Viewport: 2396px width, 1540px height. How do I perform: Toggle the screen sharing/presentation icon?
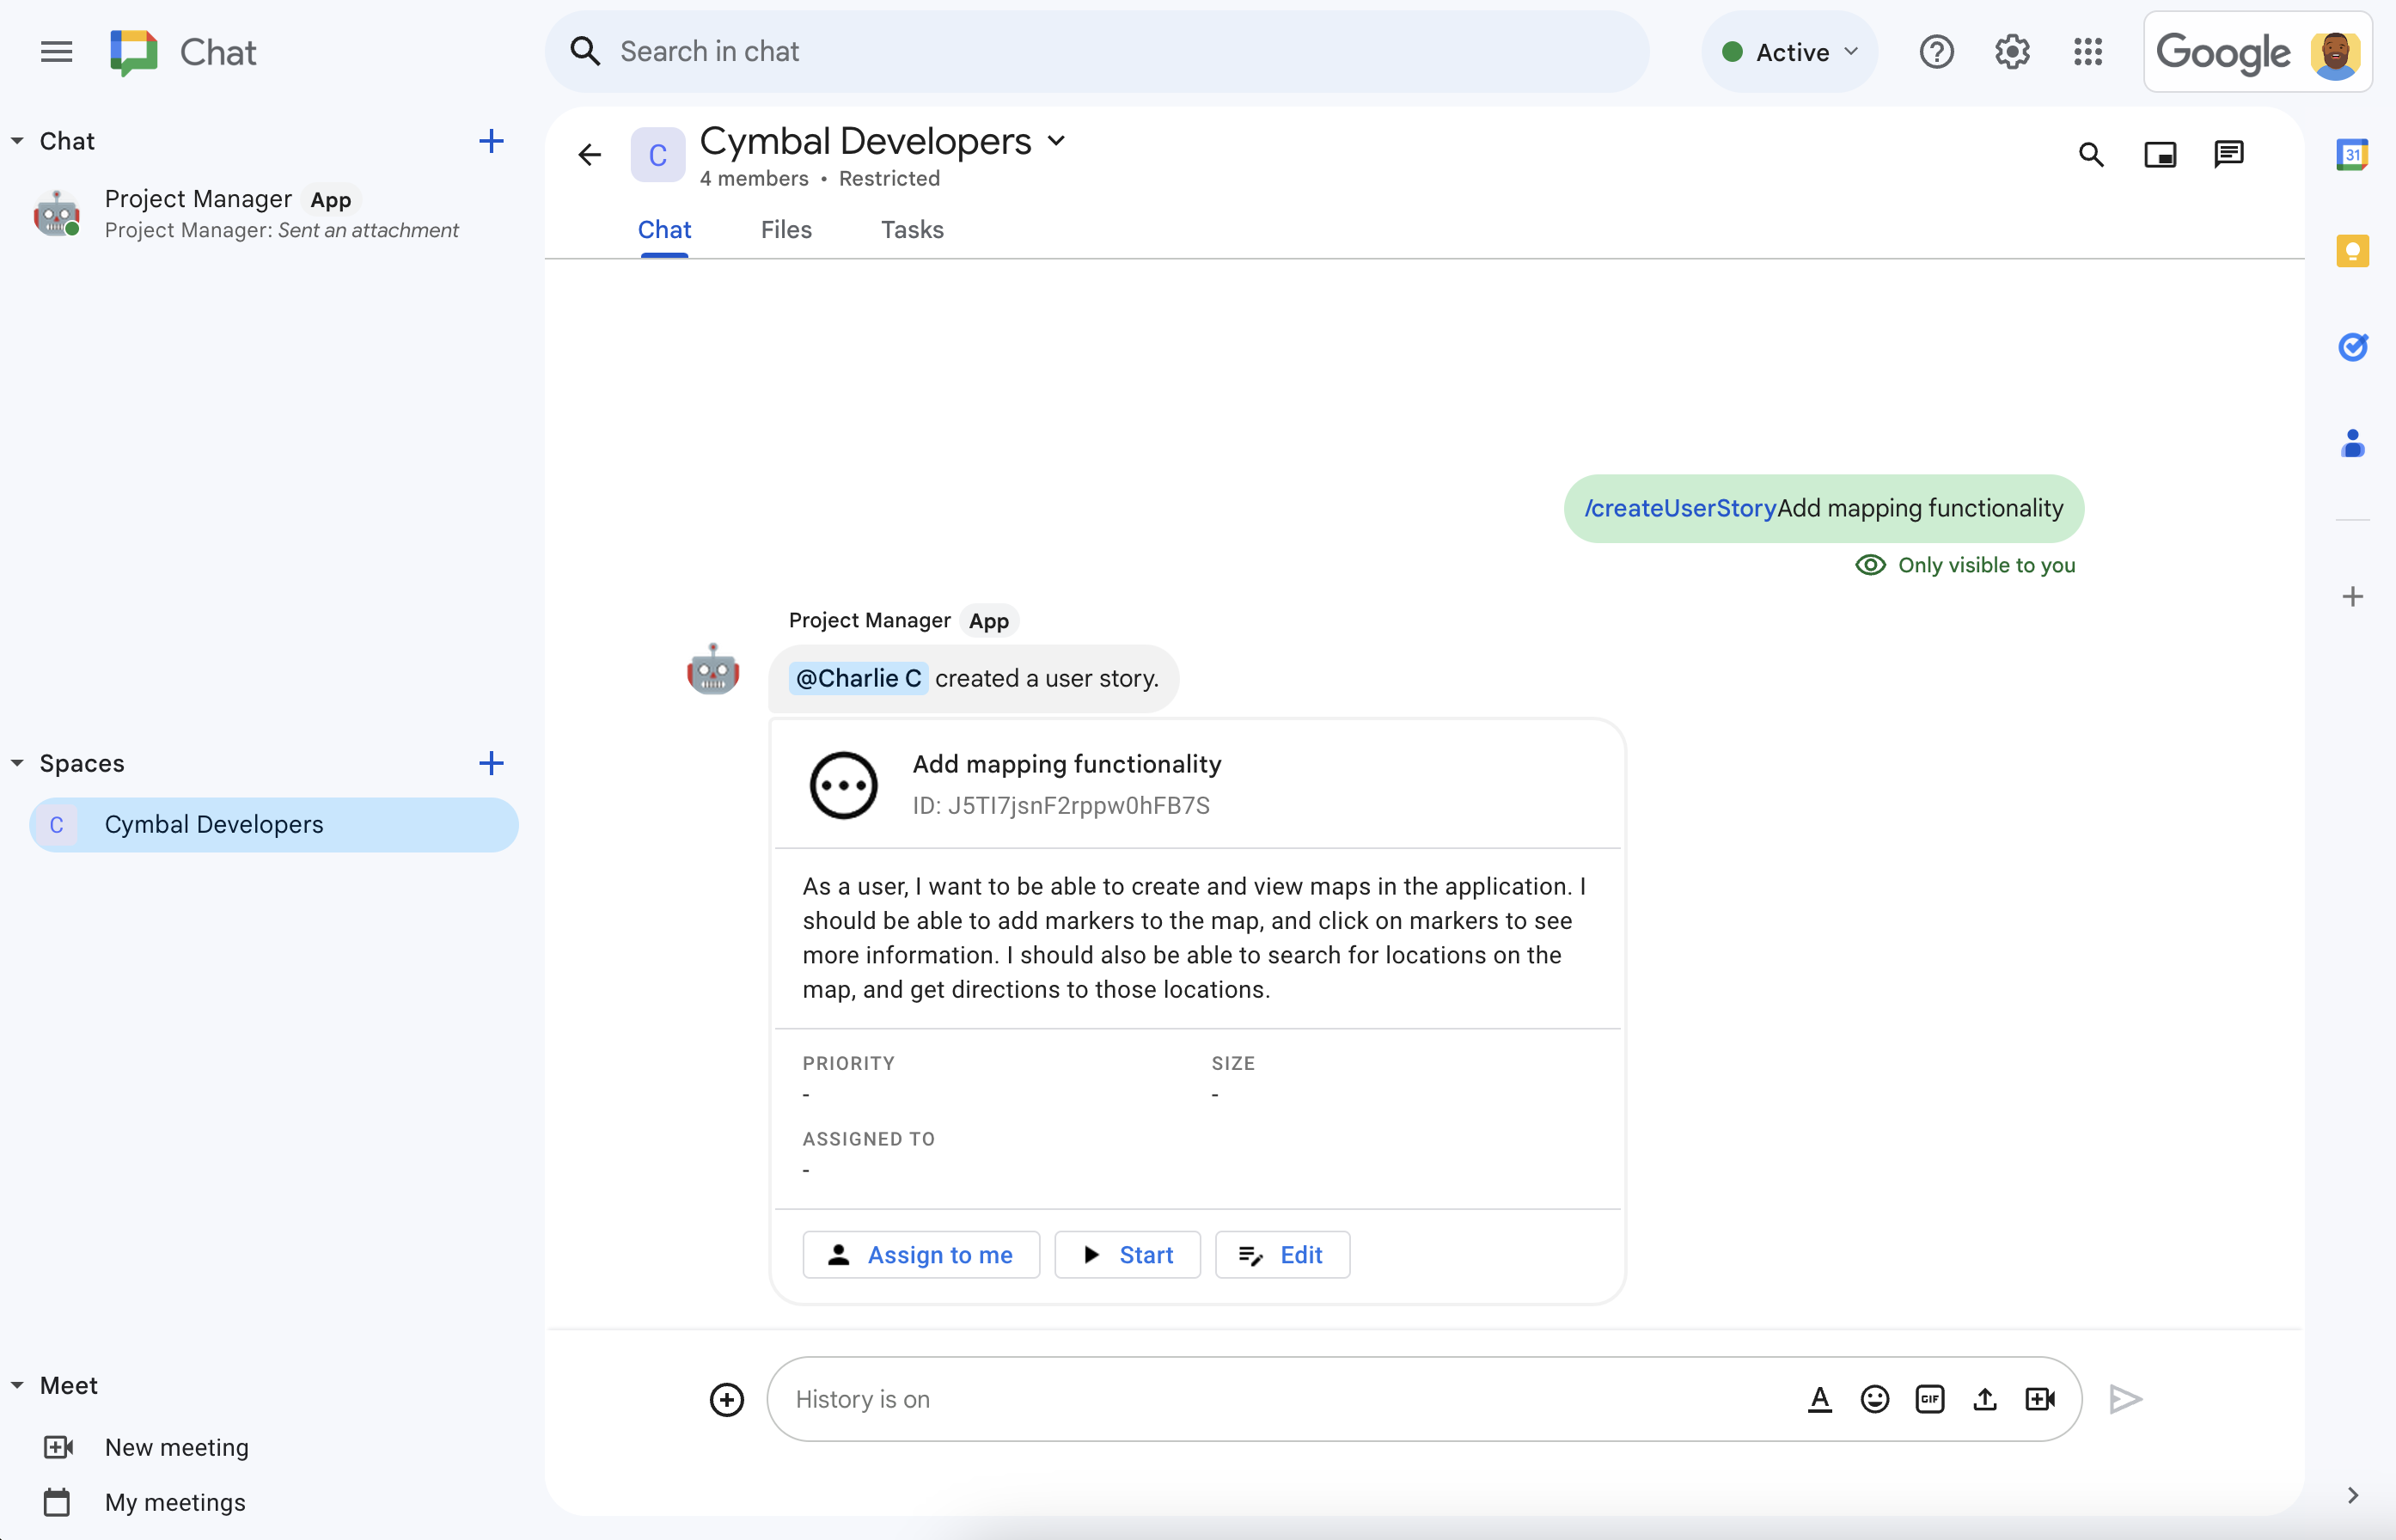[x=2161, y=156]
